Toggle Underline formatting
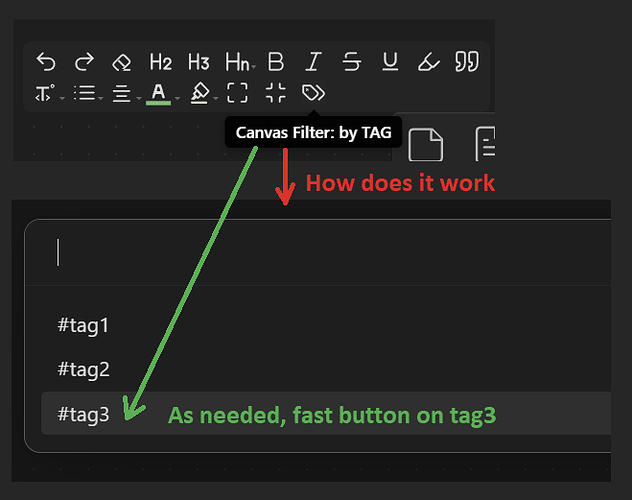Viewport: 632px width, 500px height. (x=390, y=62)
